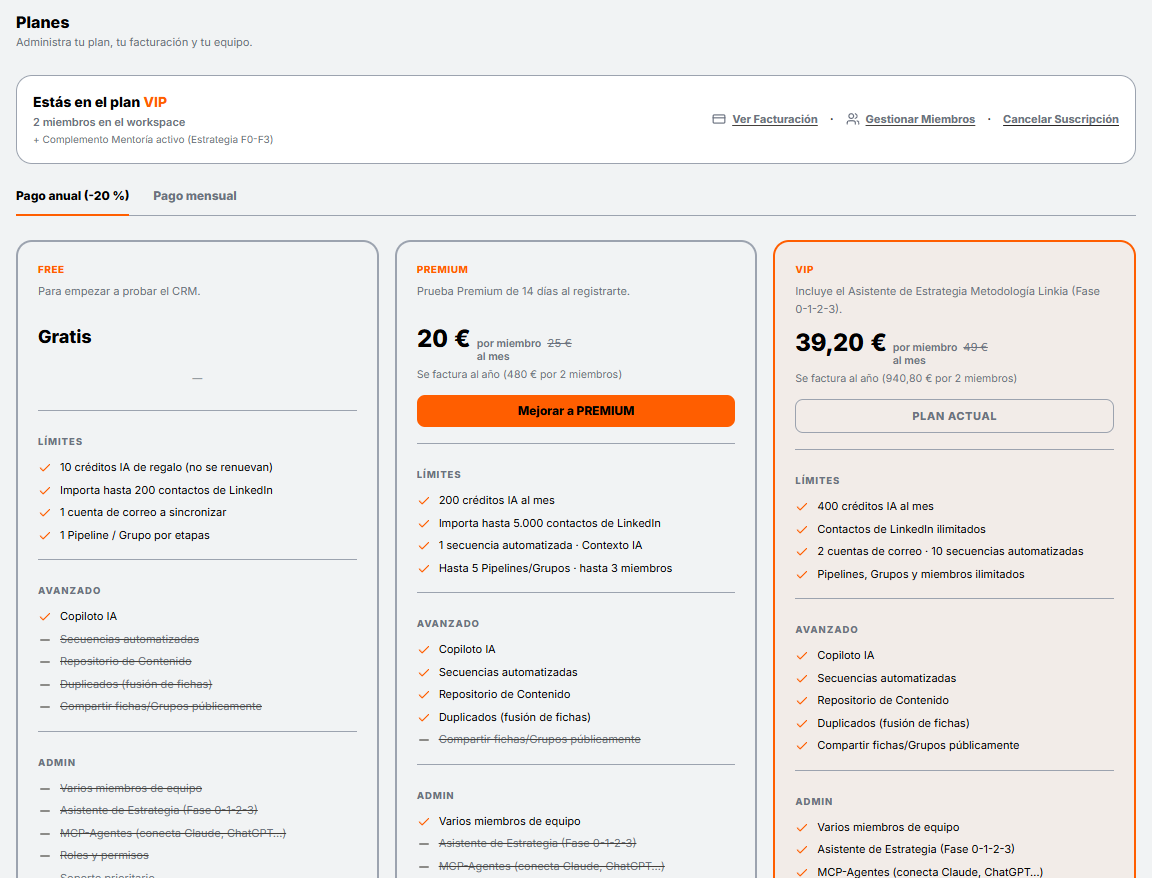Click the PLAN ACTUAL button
The image size is (1152, 878).
coord(954,416)
